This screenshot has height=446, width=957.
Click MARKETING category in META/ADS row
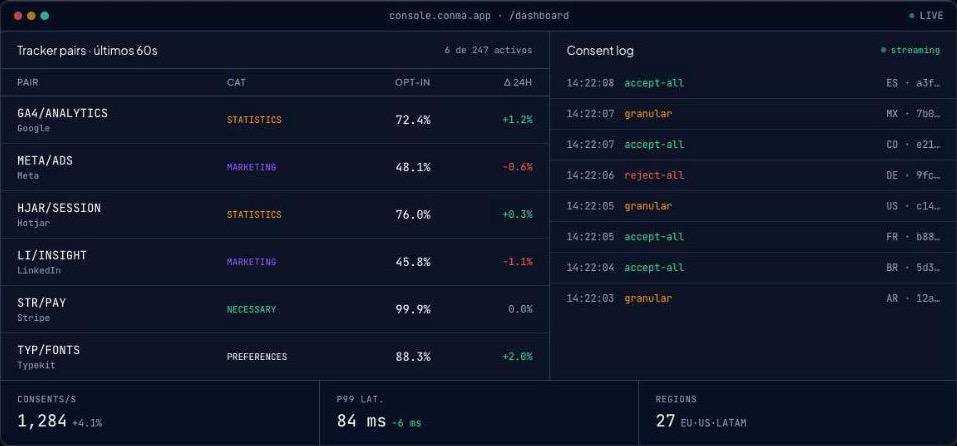[x=251, y=167]
